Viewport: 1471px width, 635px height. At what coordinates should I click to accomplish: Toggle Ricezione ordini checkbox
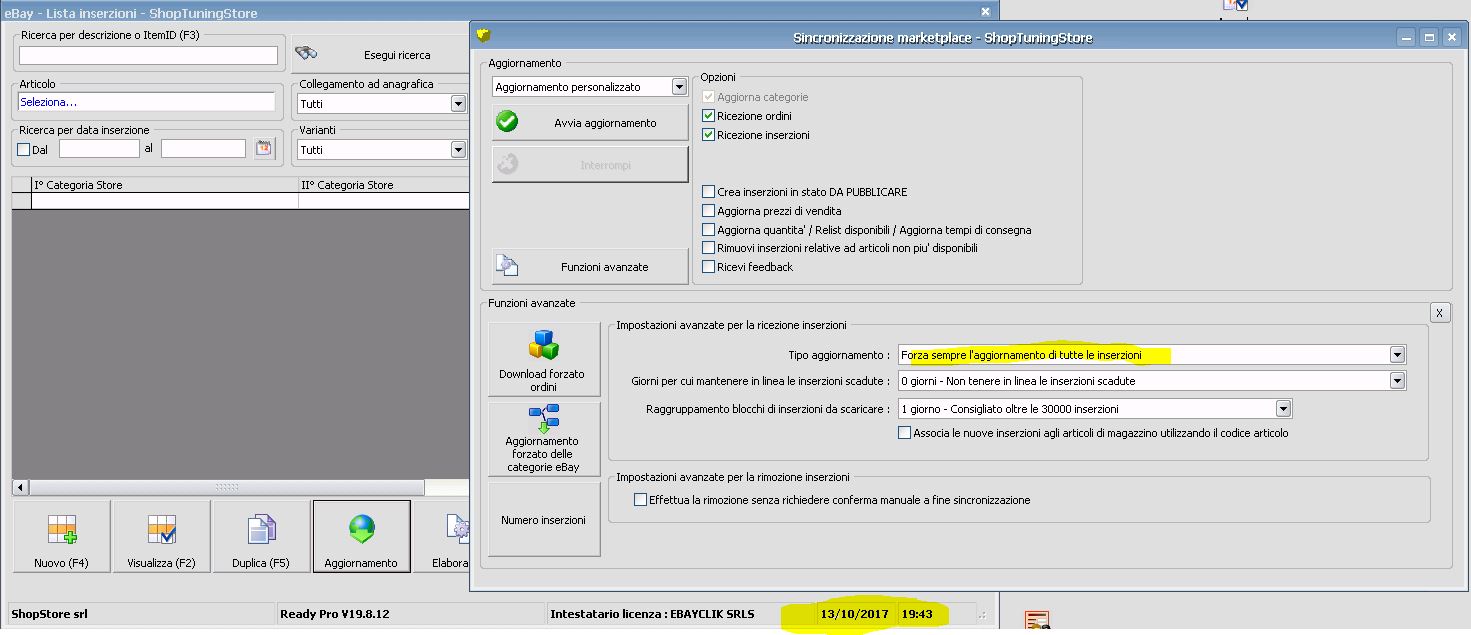(x=709, y=116)
